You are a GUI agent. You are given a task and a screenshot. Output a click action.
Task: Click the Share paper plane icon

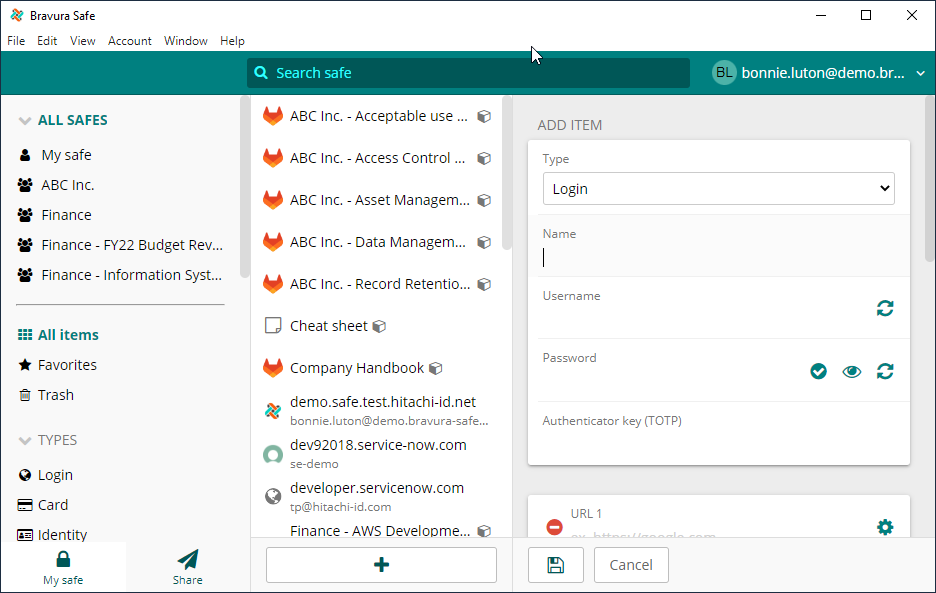(x=187, y=566)
